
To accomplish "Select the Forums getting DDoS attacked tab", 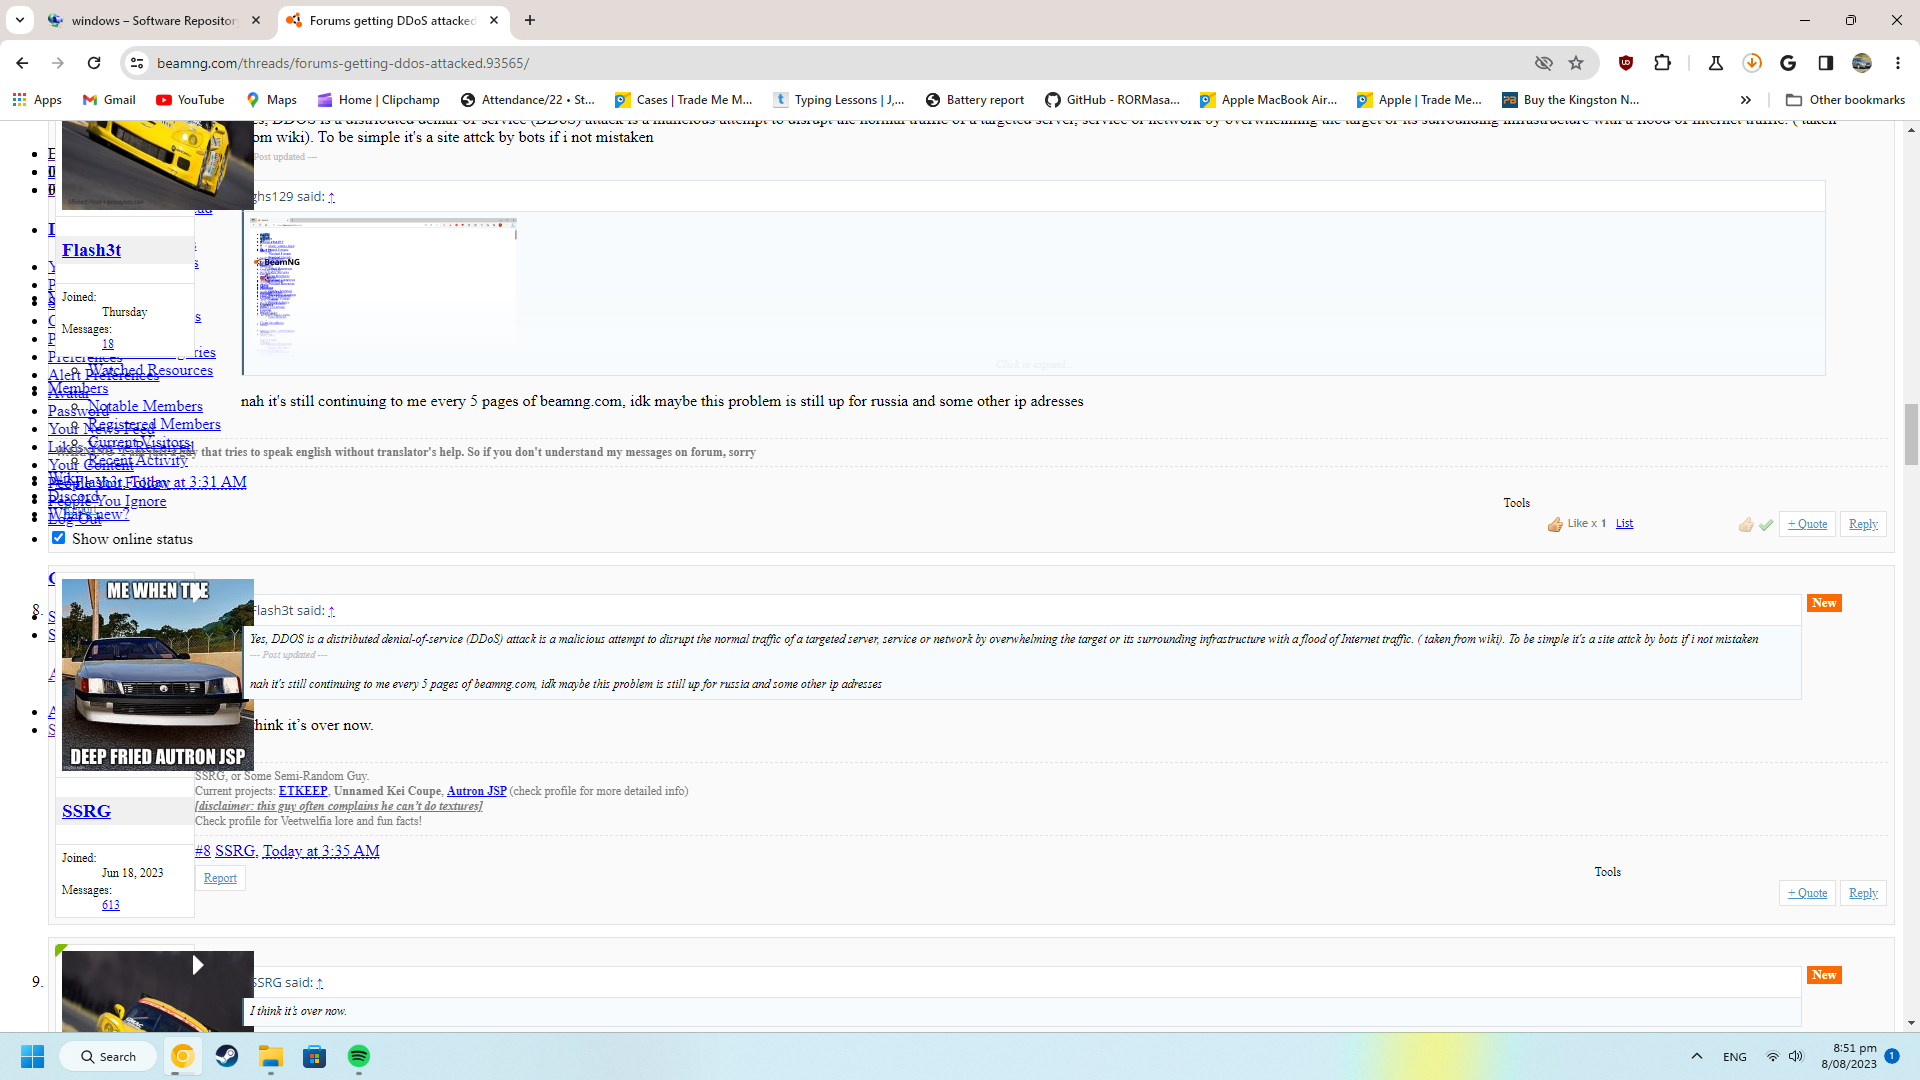I will (x=391, y=20).
